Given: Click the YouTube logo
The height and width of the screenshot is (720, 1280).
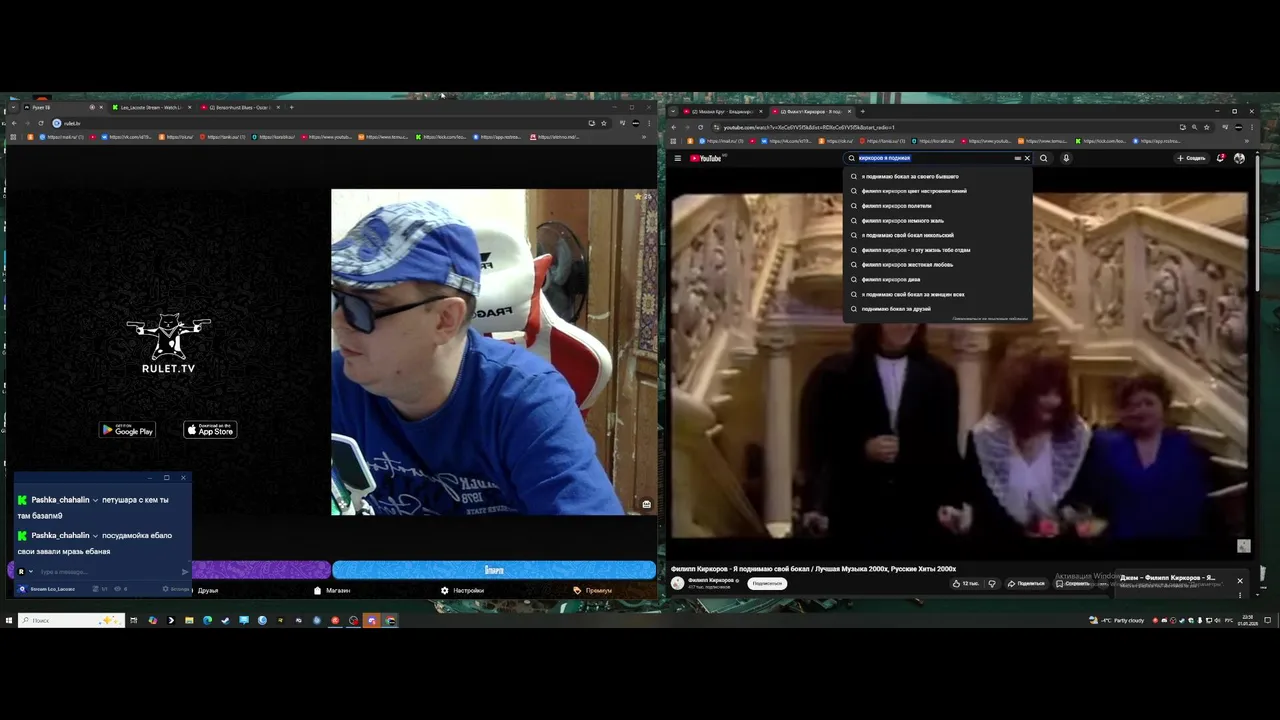Looking at the screenshot, I should (706, 158).
